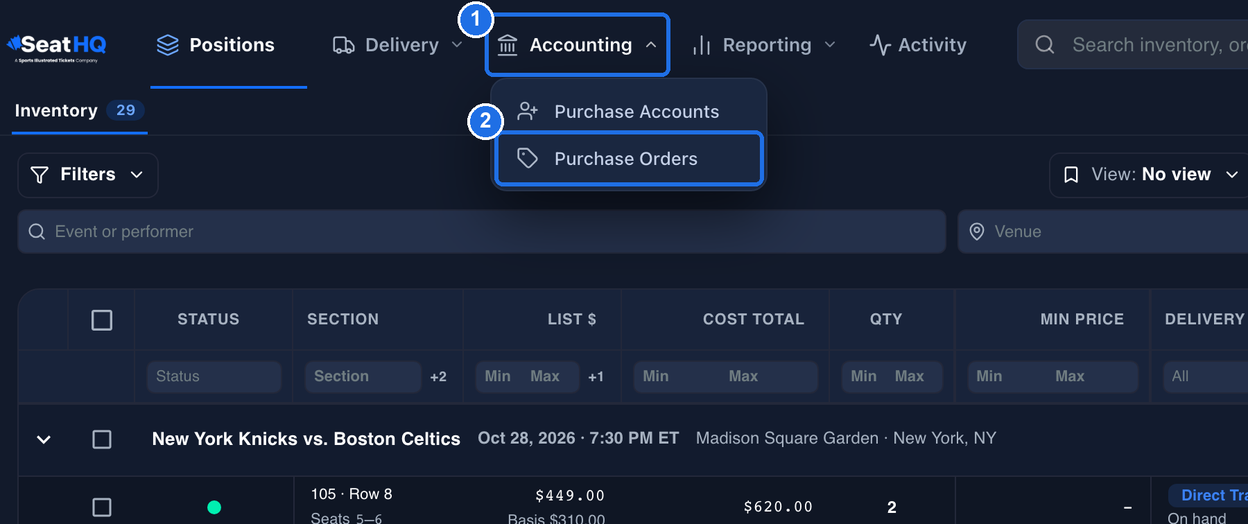Focus the Search inventory field
Viewport: 1248px width, 524px height.
(1133, 45)
